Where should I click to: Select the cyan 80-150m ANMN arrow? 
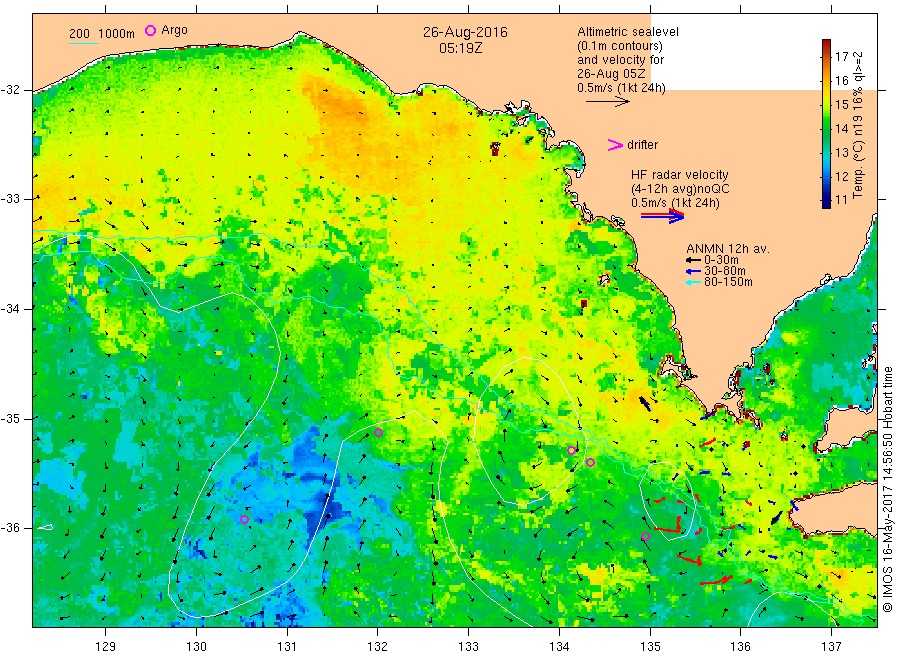coord(693,282)
